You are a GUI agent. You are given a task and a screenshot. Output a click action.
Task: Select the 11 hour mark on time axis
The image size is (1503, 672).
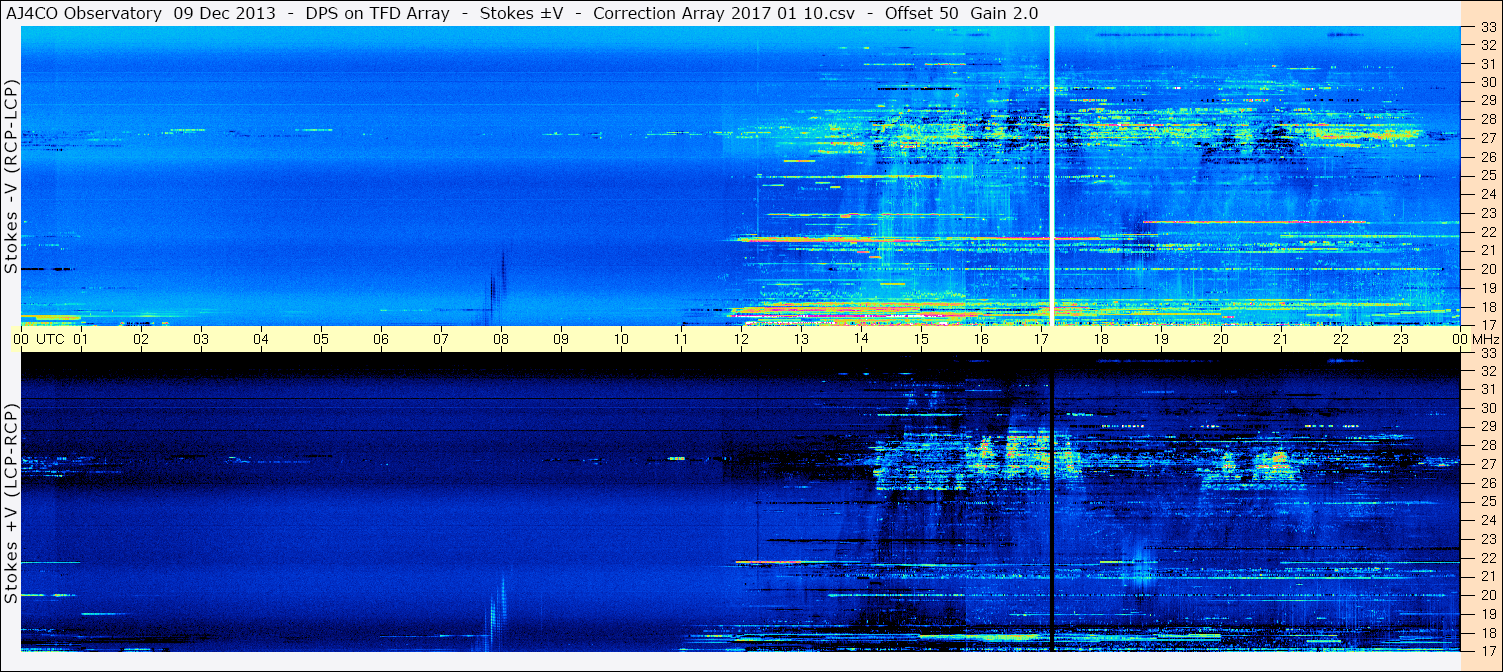point(681,339)
